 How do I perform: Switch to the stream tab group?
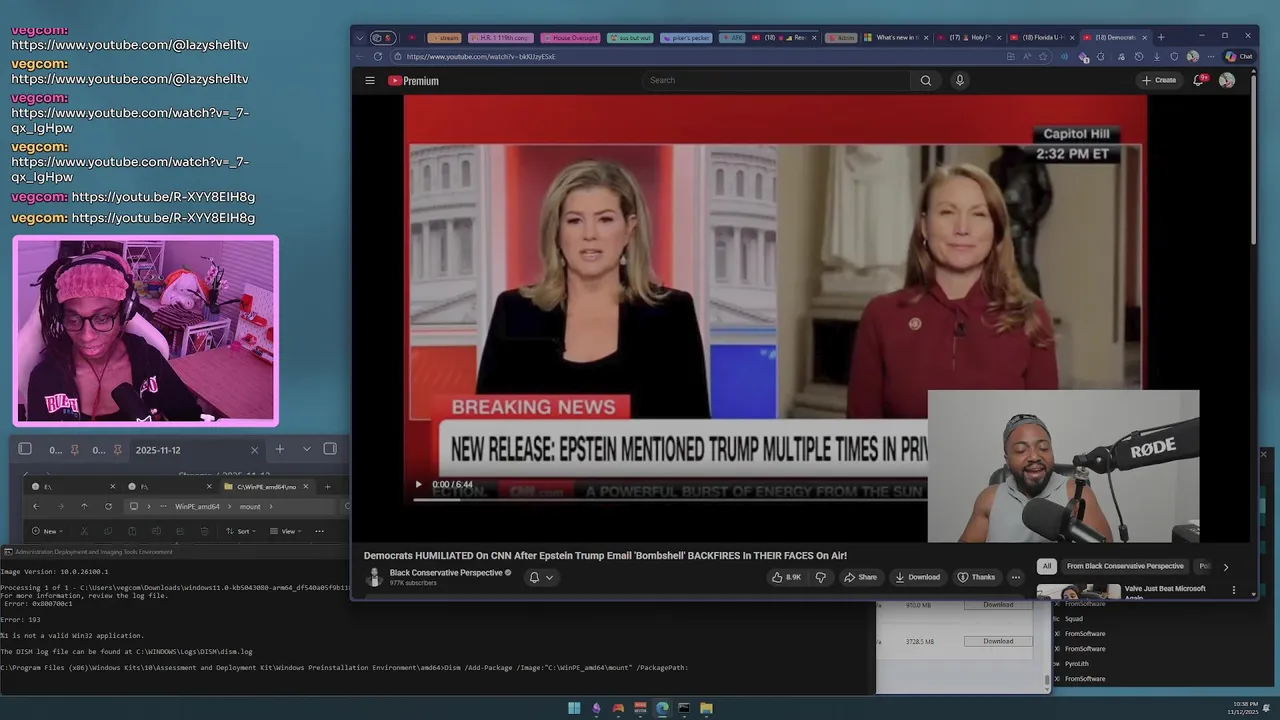click(445, 38)
